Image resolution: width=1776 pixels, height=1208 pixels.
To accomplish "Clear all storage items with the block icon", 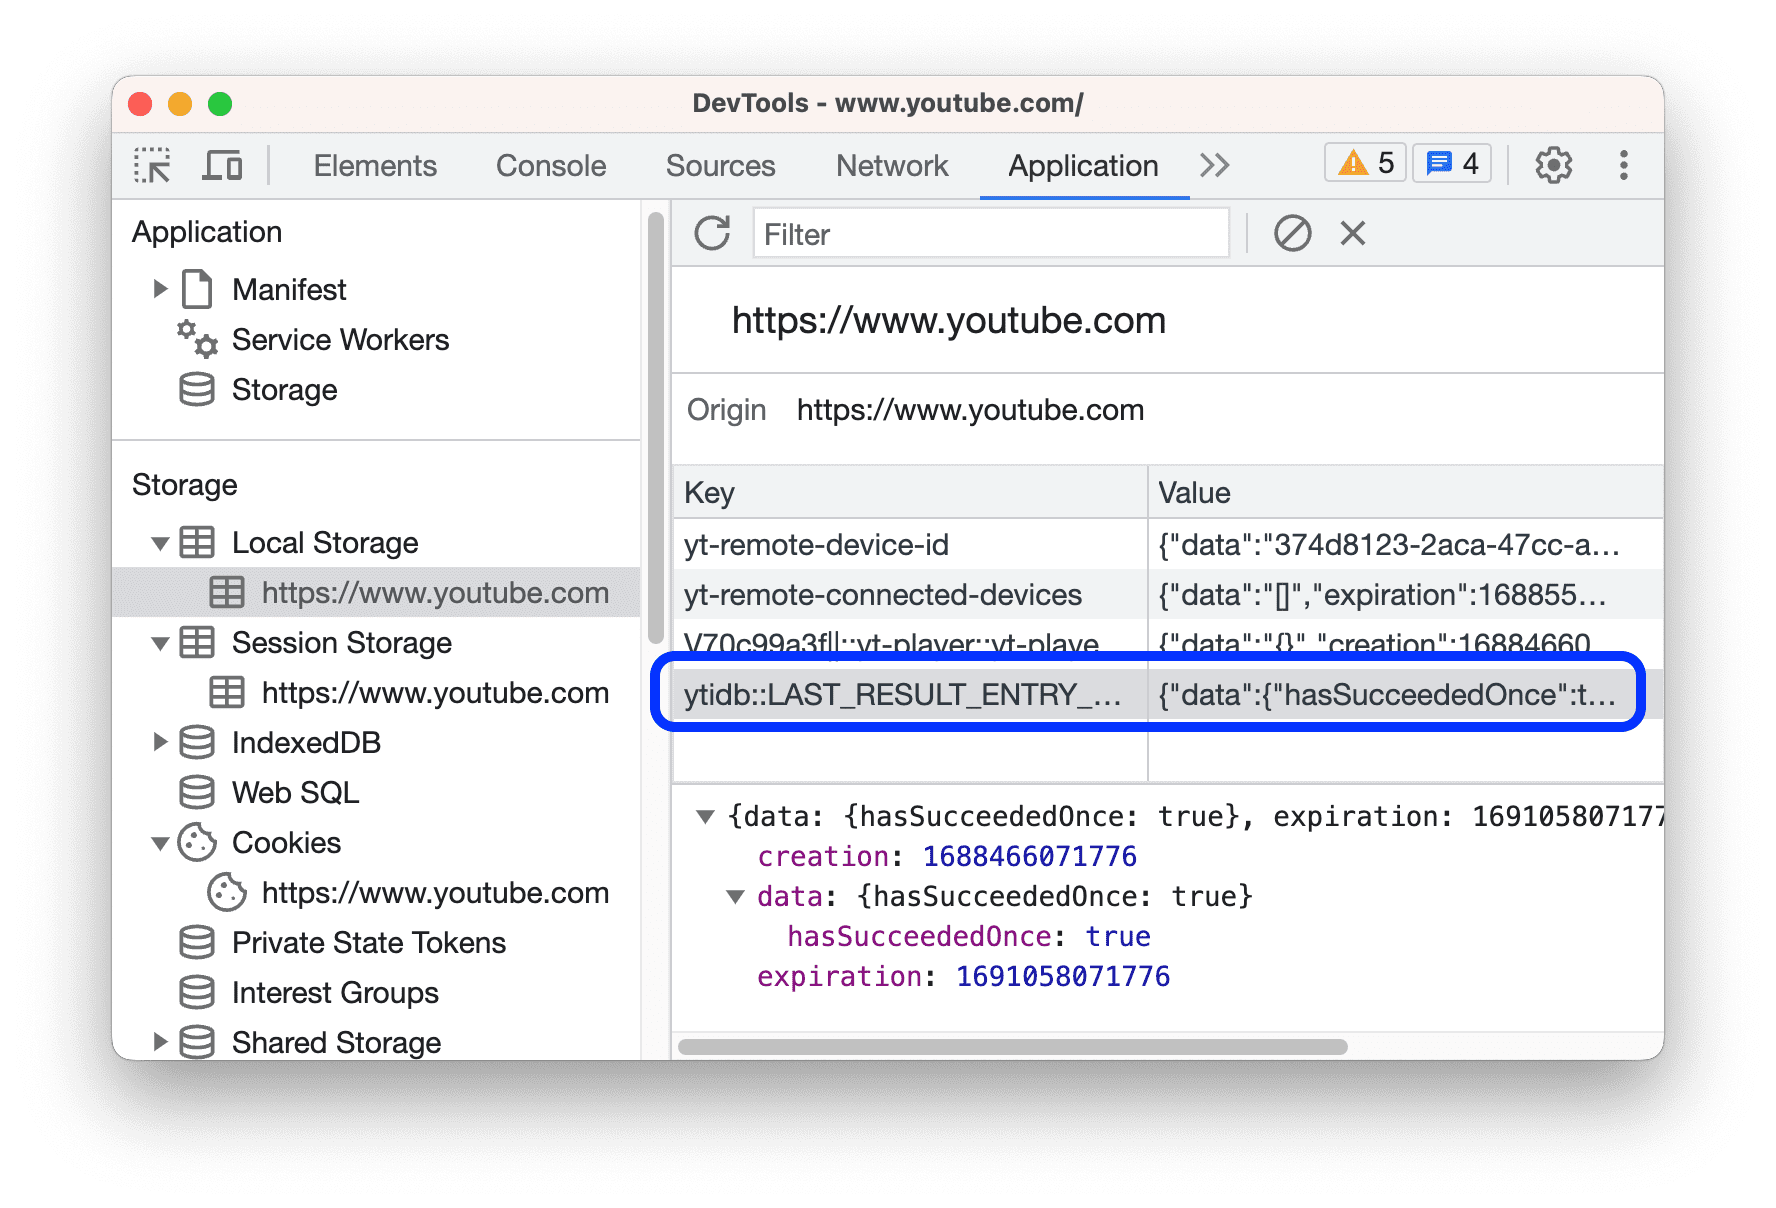I will pyautogui.click(x=1294, y=233).
